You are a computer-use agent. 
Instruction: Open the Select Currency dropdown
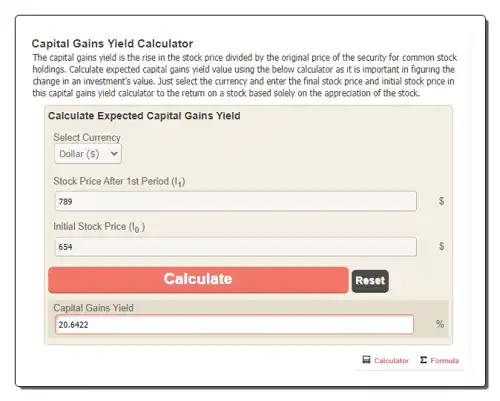pyautogui.click(x=88, y=154)
